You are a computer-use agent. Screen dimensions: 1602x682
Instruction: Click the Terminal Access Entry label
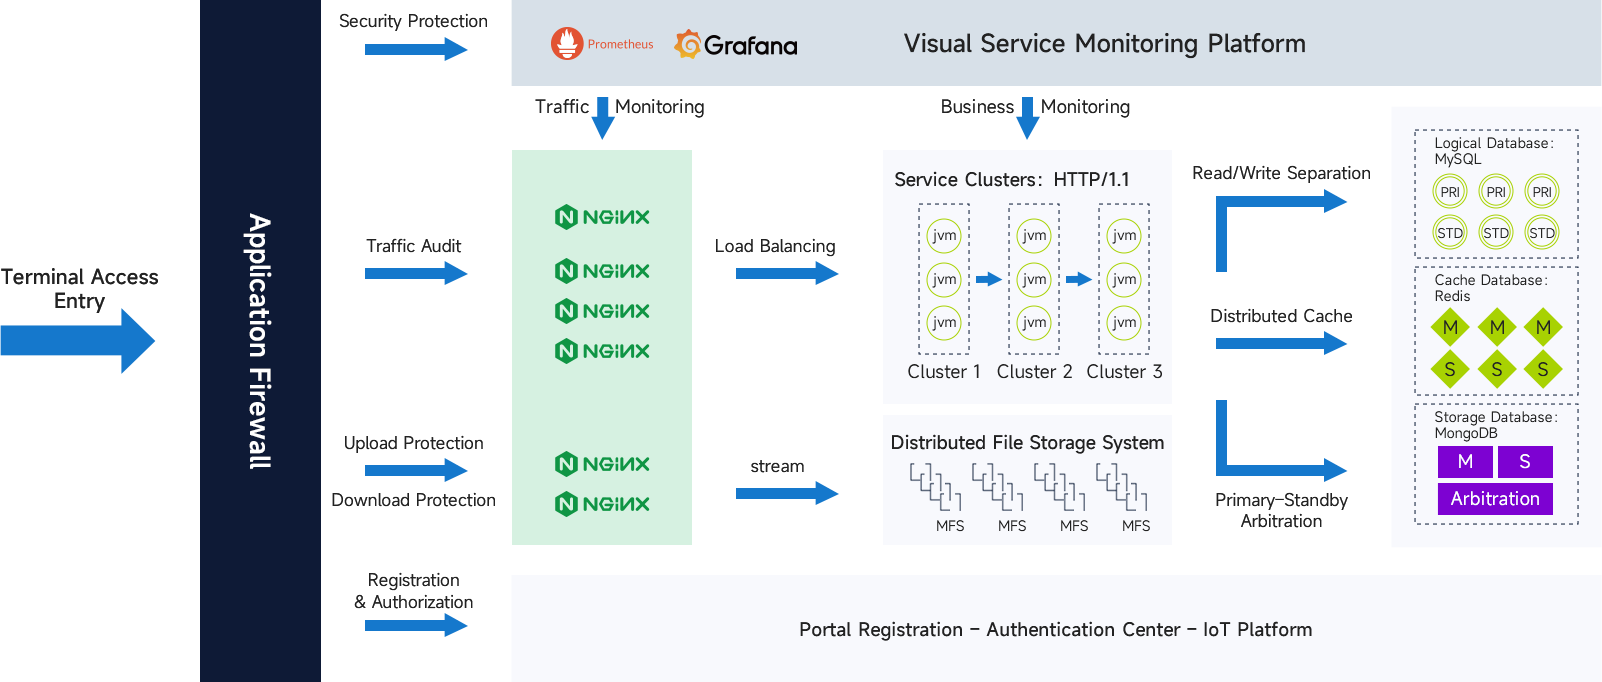(79, 289)
